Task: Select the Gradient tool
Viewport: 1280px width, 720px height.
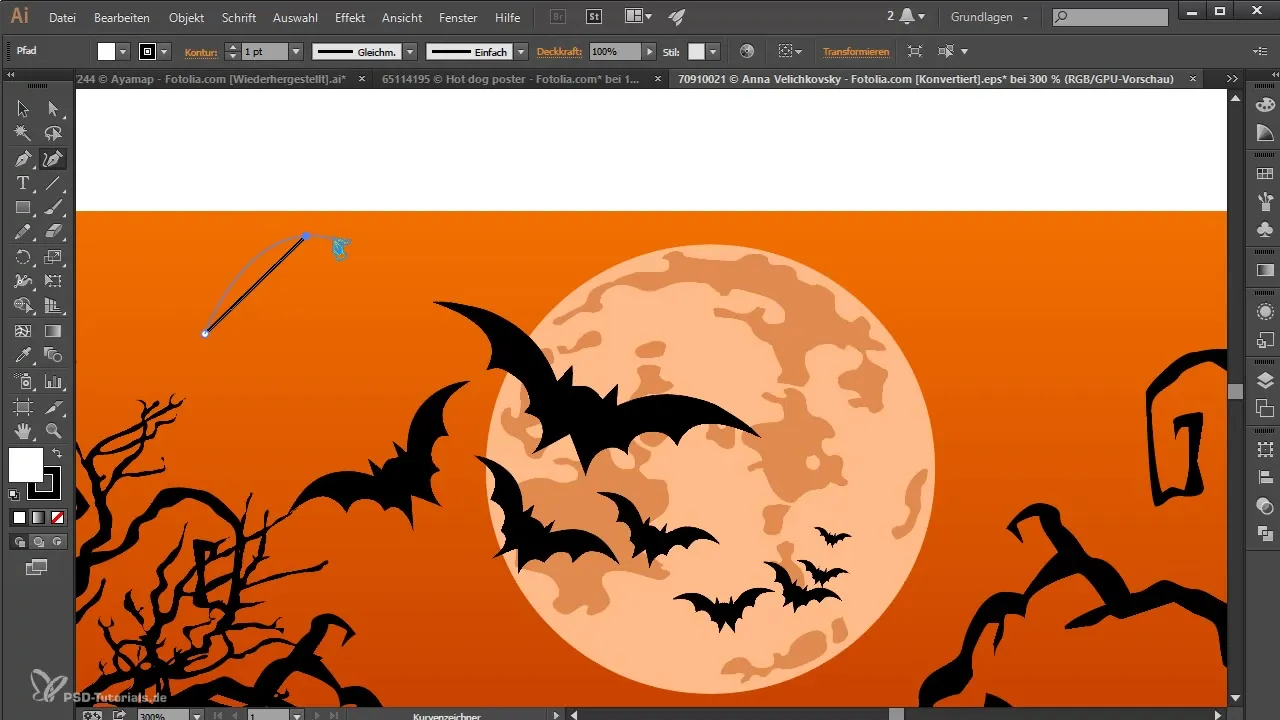Action: click(x=53, y=331)
